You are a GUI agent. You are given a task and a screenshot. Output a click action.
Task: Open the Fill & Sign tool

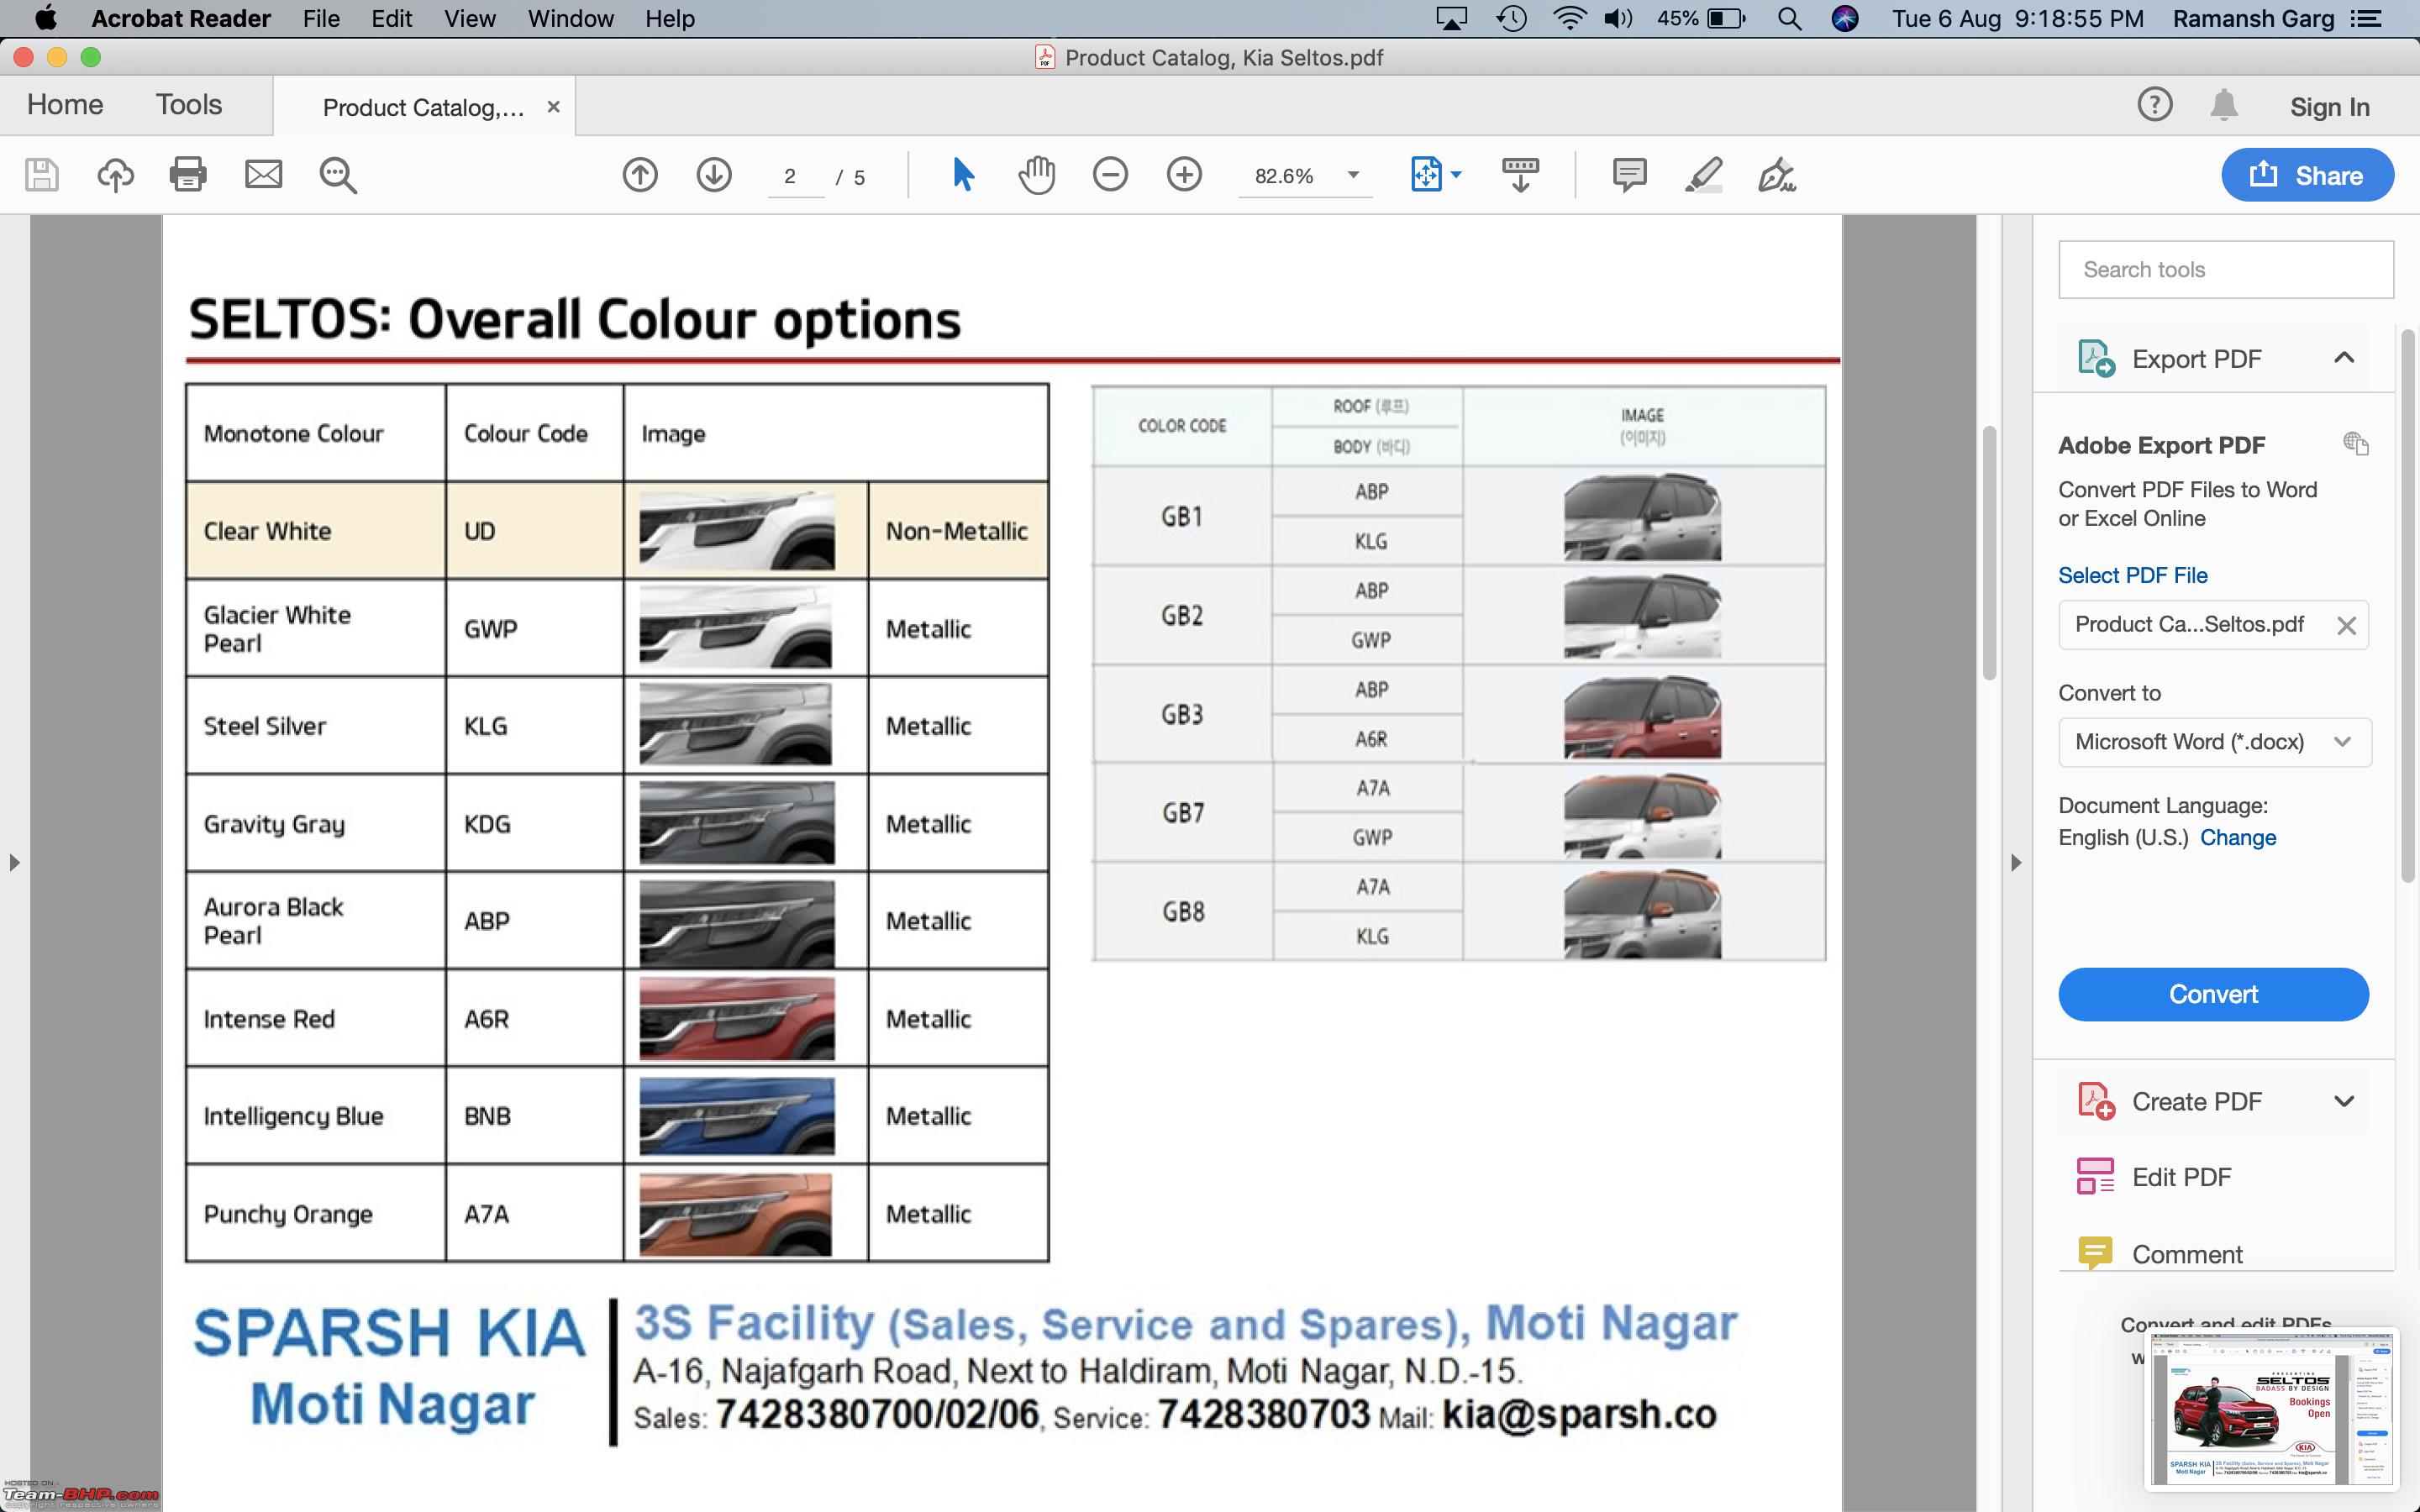1777,175
